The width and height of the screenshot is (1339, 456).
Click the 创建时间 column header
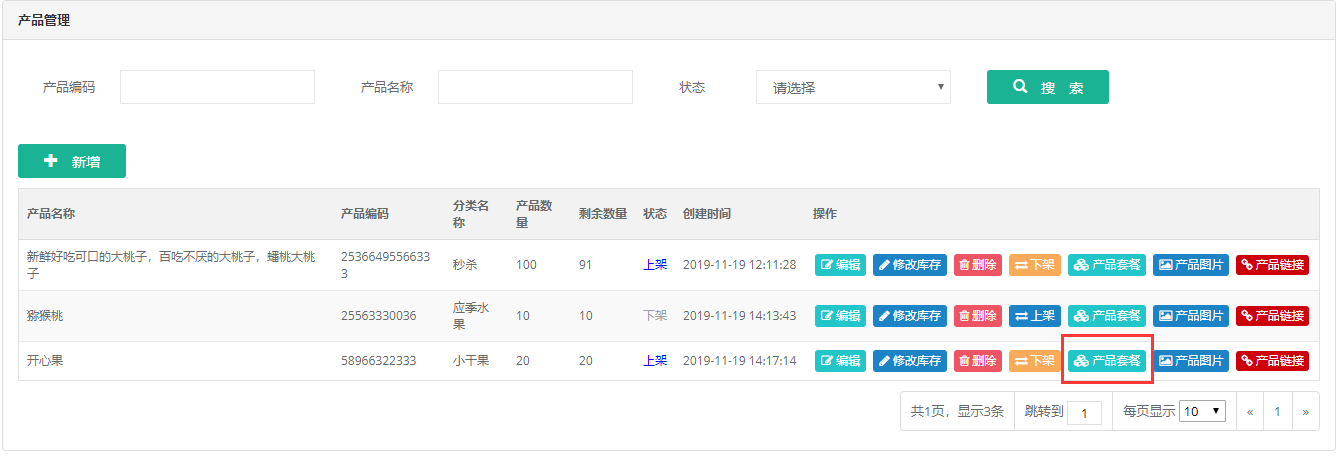coord(707,214)
